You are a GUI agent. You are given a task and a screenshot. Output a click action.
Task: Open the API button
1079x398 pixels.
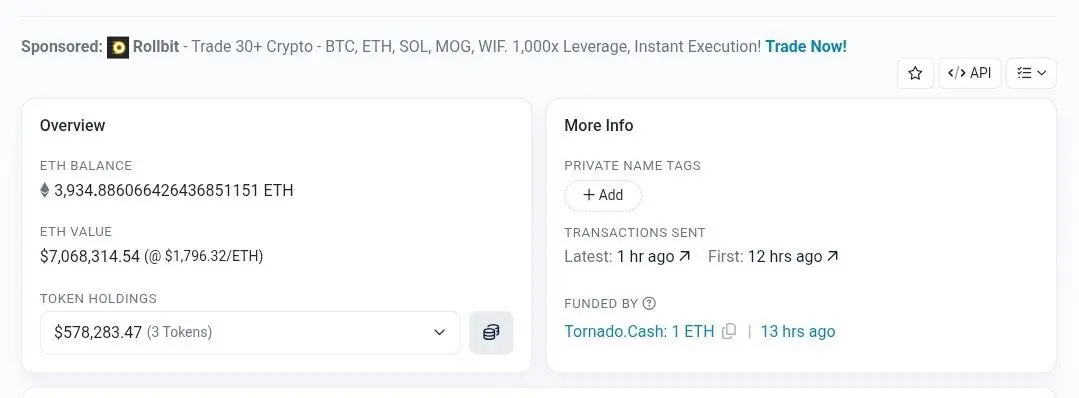(969, 73)
